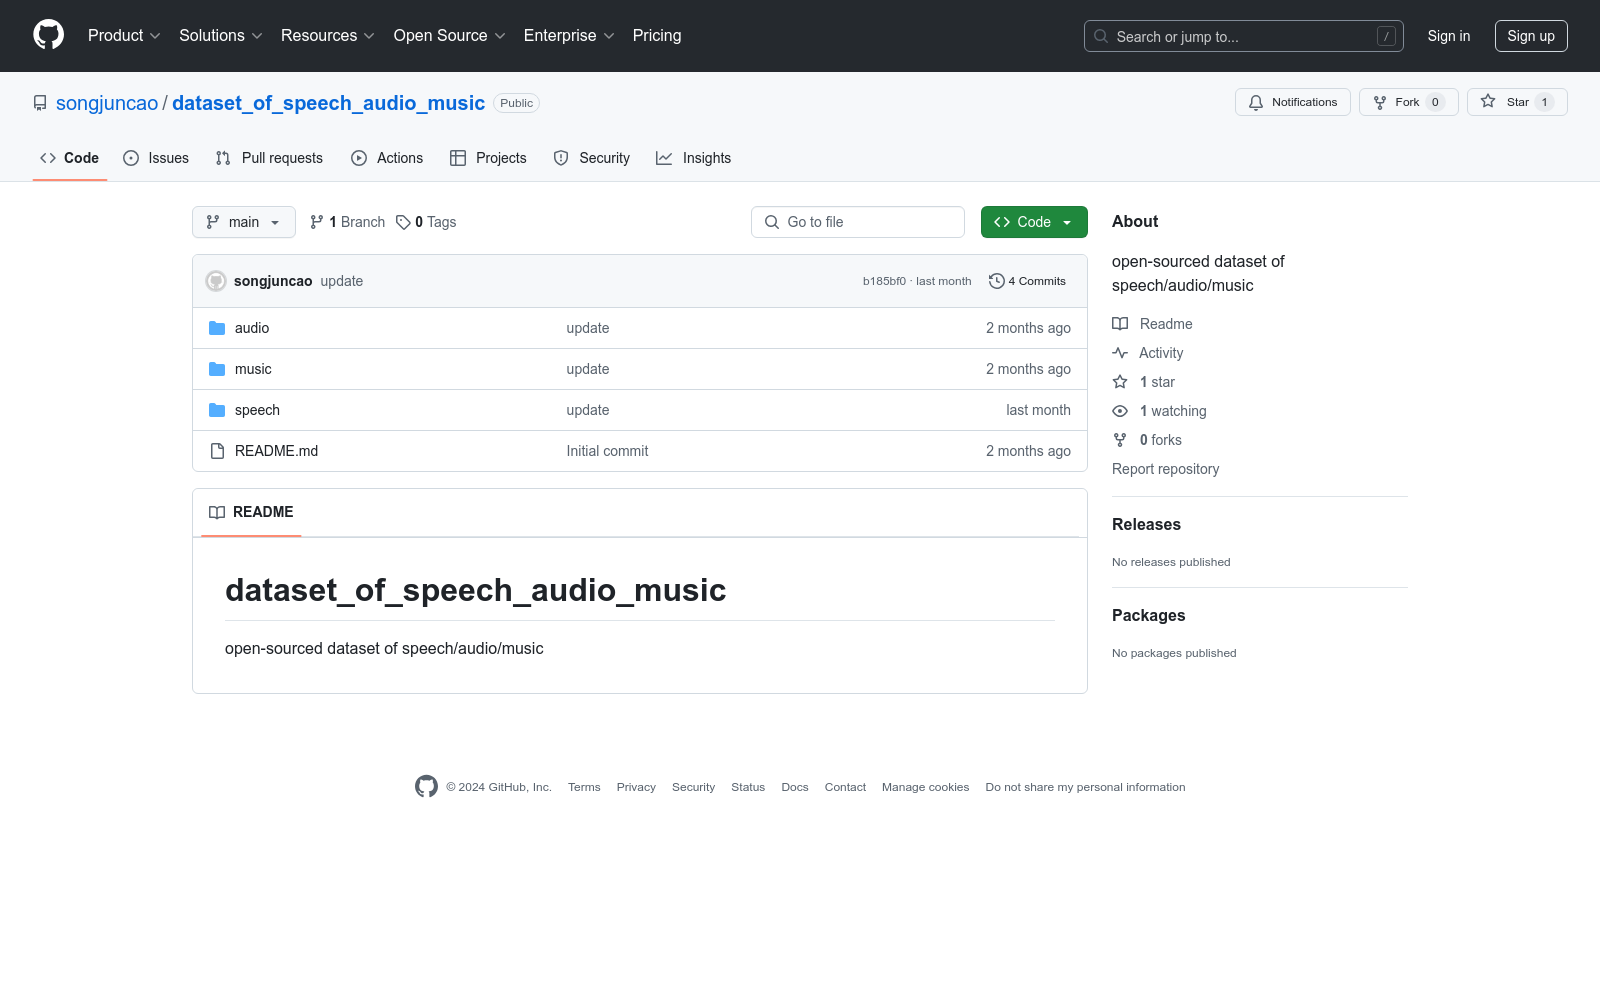Image resolution: width=1600 pixels, height=1000 pixels.
Task: Click the star icon beside 1 star
Action: [1120, 382]
